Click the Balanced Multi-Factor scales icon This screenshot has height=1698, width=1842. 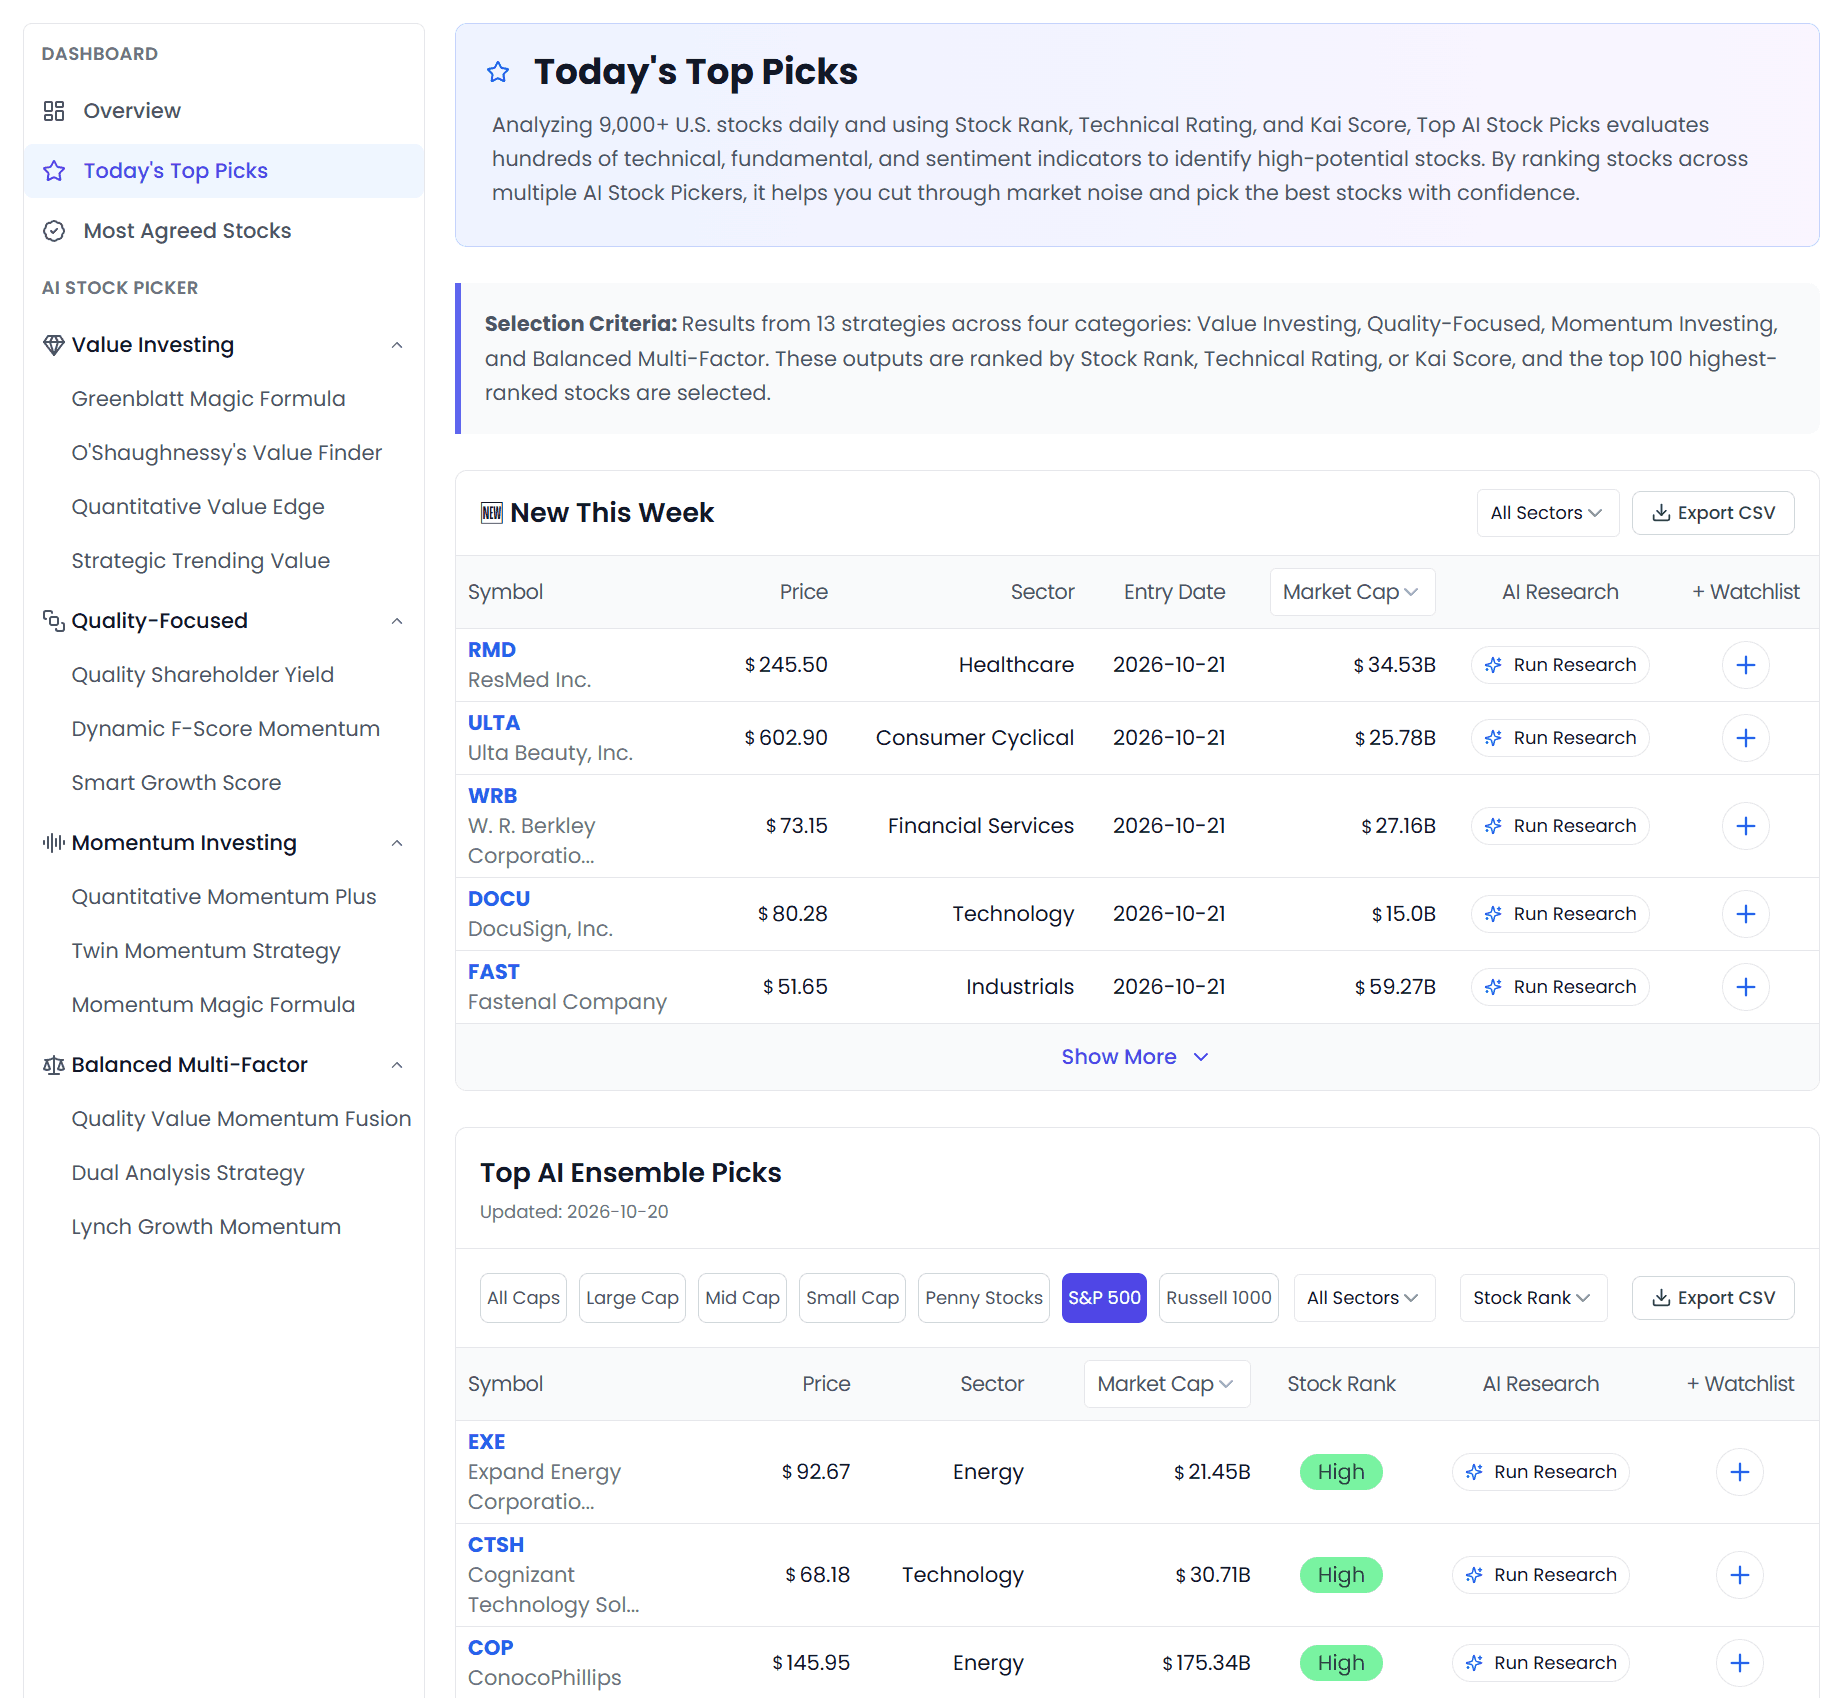(x=54, y=1065)
